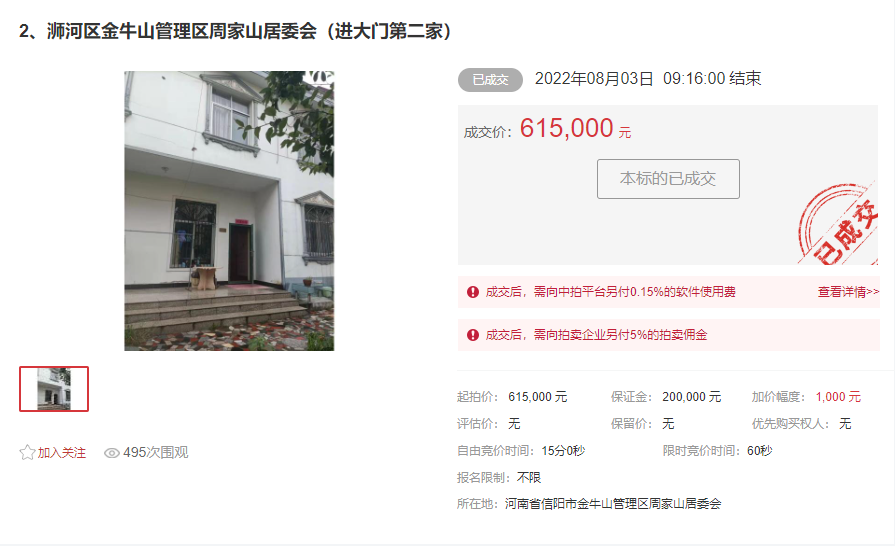Image resolution: width=895 pixels, height=546 pixels.
Task: Click the grey 已成交 status badge
Action: pos(490,80)
